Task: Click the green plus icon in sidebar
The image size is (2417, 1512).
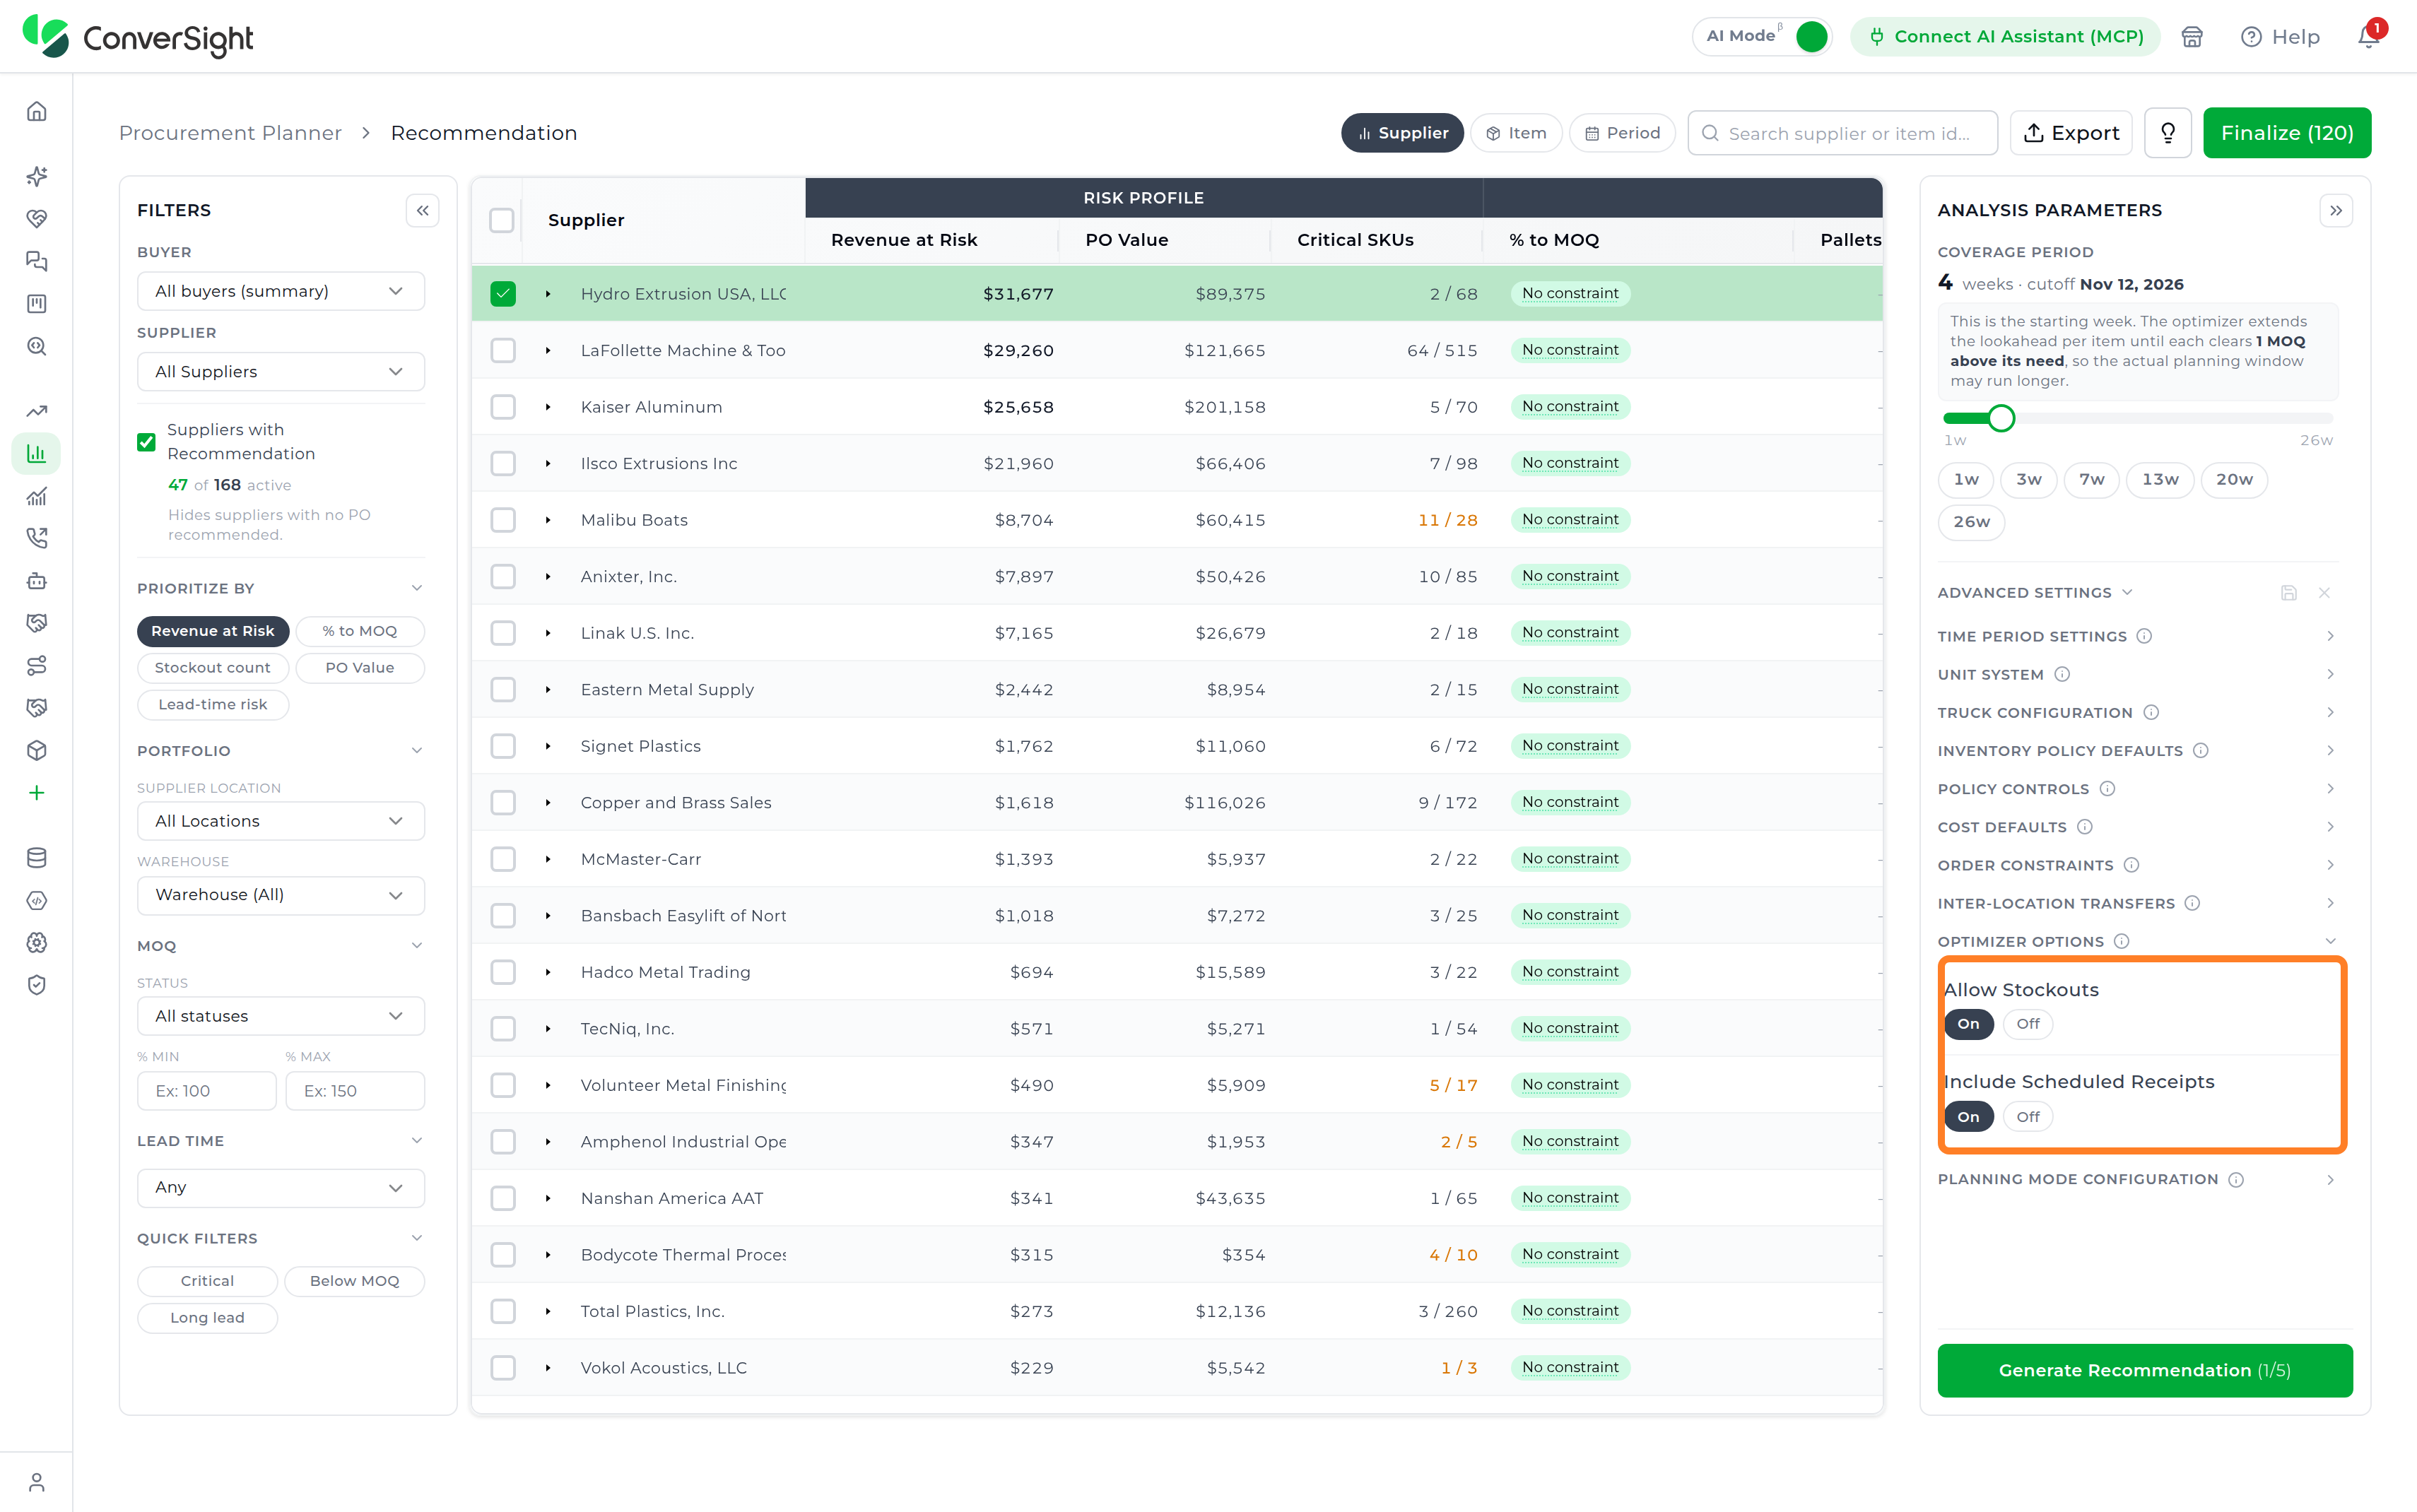Action: click(37, 793)
